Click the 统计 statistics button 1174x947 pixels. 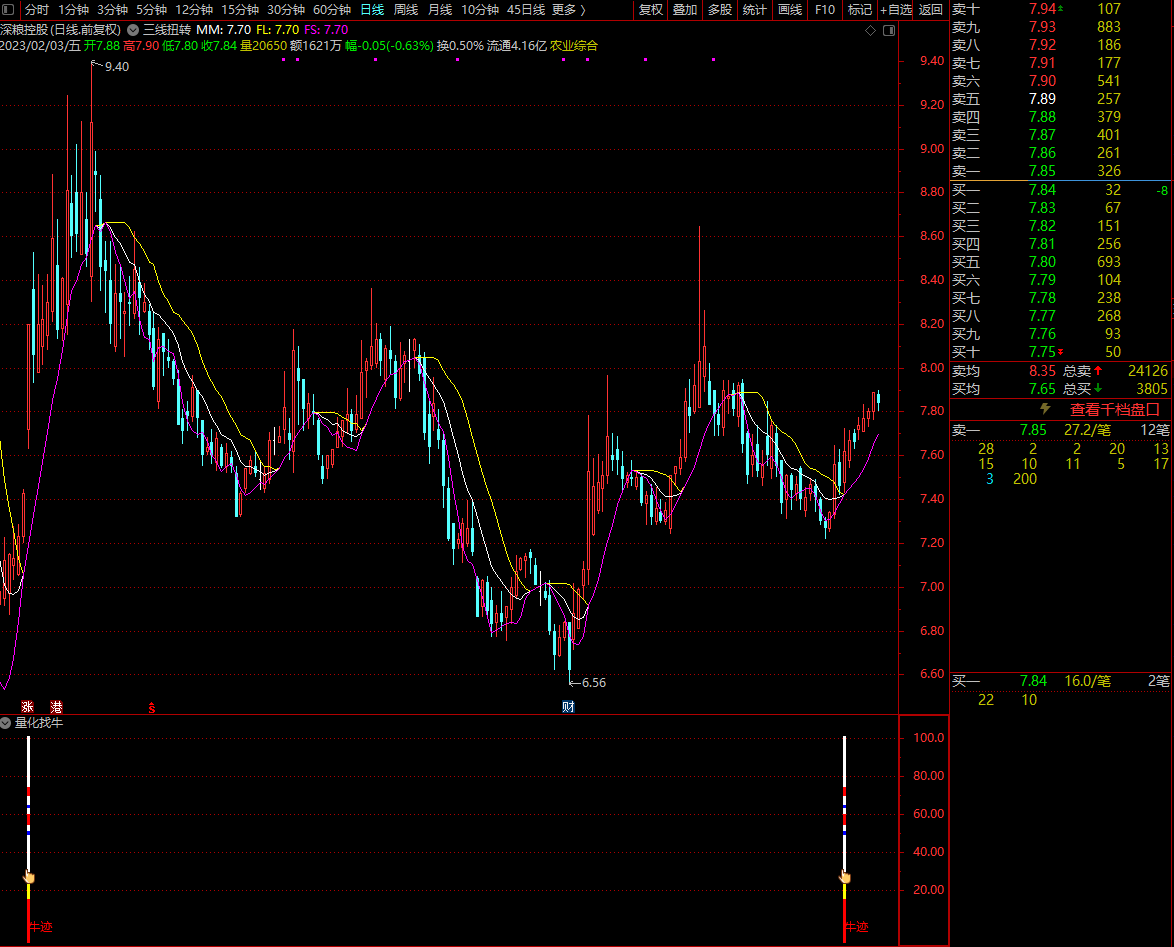click(755, 10)
